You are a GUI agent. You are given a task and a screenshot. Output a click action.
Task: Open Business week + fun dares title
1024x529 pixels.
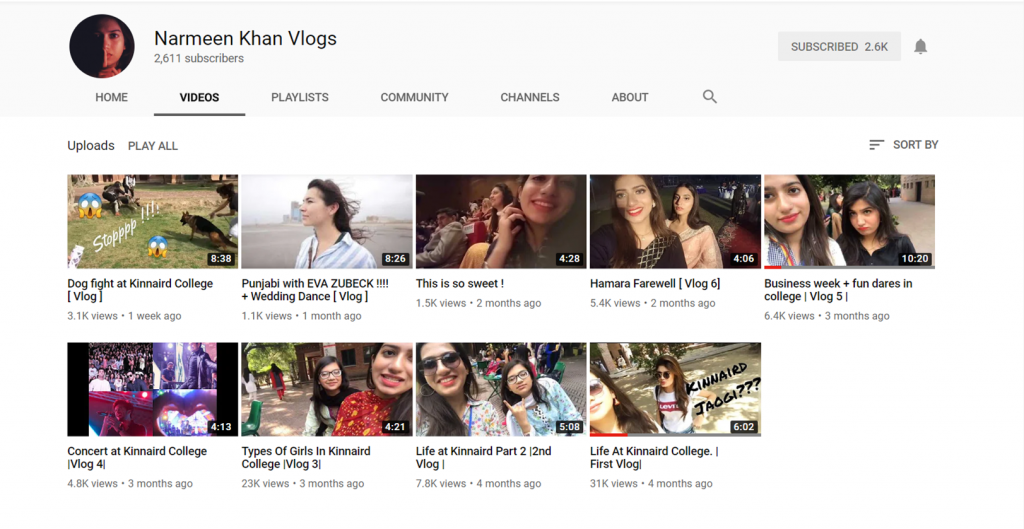point(838,290)
